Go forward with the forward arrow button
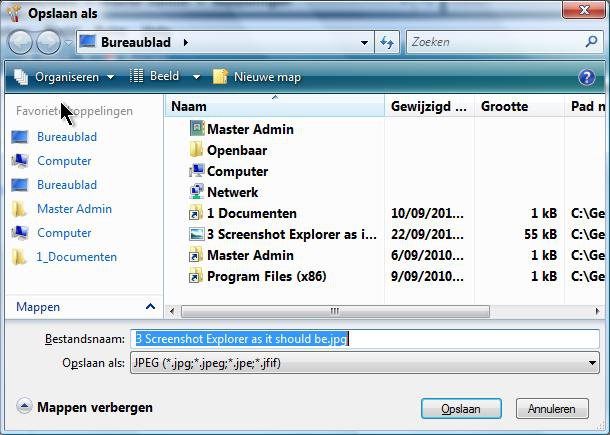 coord(48,42)
